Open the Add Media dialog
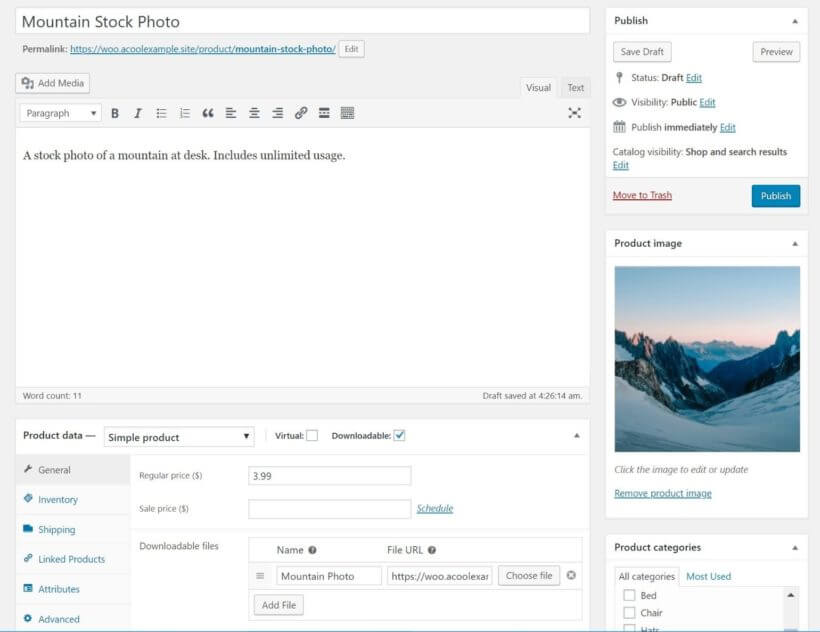The image size is (820, 632). (52, 83)
